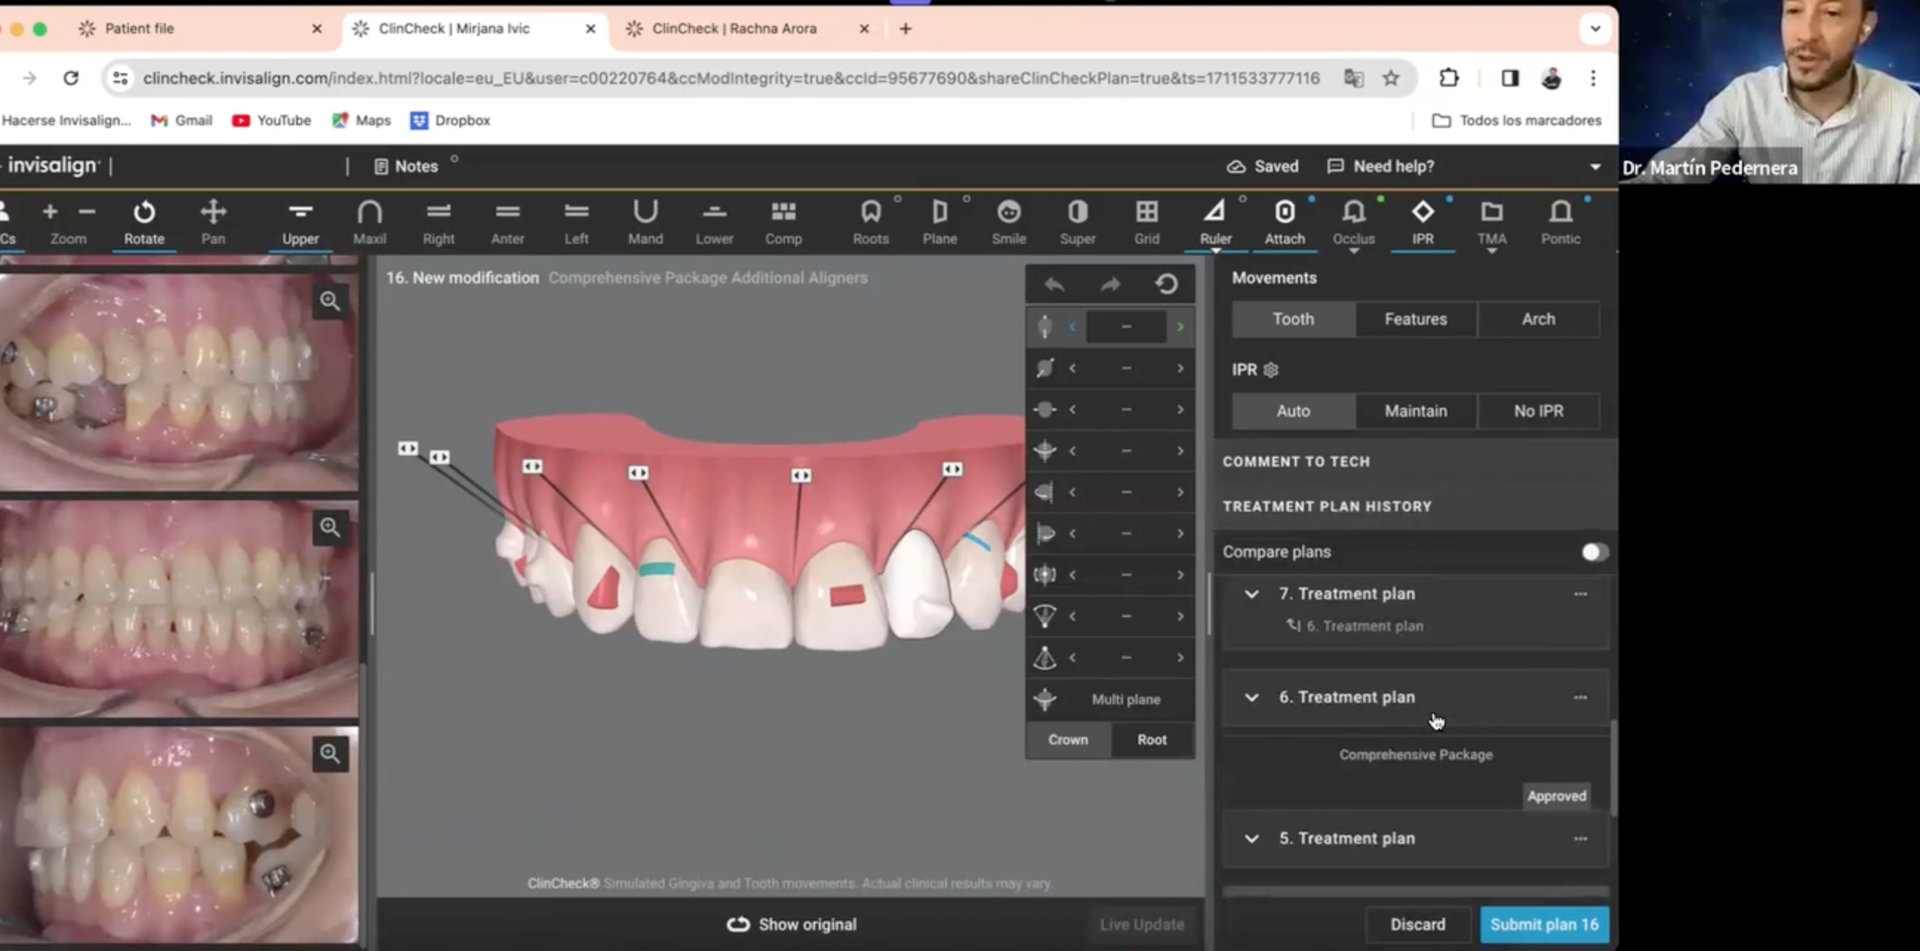Select the Roots view tool
Image resolution: width=1920 pixels, height=951 pixels.
870,221
